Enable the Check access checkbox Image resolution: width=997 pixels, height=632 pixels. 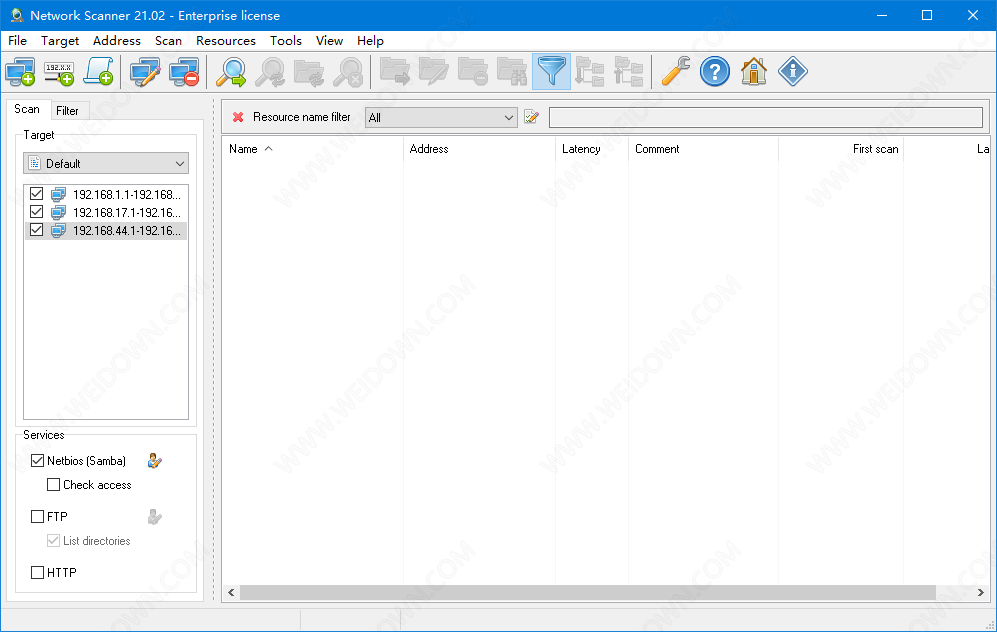pyautogui.click(x=53, y=484)
